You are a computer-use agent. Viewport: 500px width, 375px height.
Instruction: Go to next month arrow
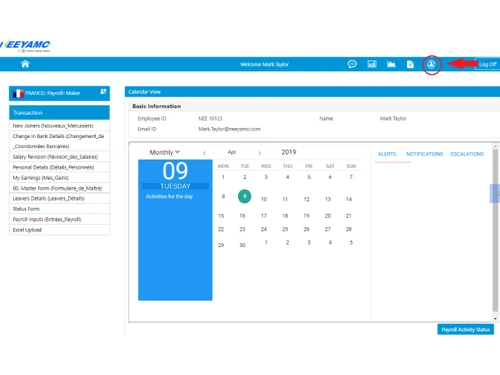coord(259,153)
